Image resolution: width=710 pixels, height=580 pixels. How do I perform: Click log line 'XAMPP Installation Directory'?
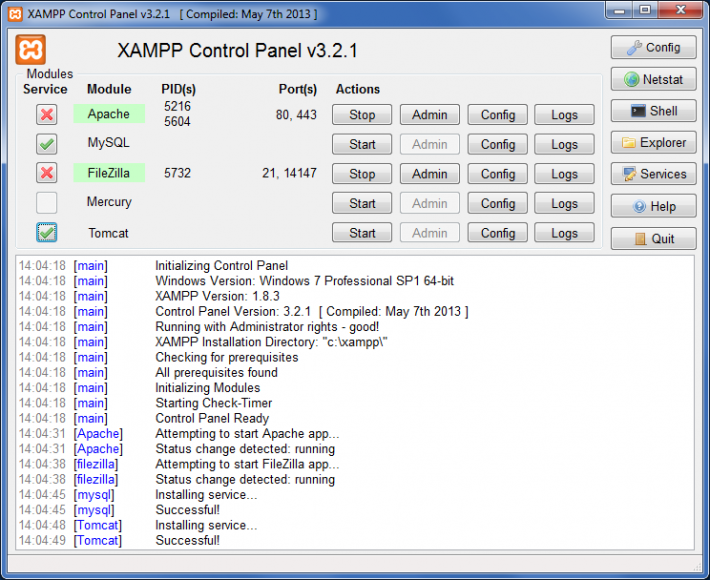(271, 342)
